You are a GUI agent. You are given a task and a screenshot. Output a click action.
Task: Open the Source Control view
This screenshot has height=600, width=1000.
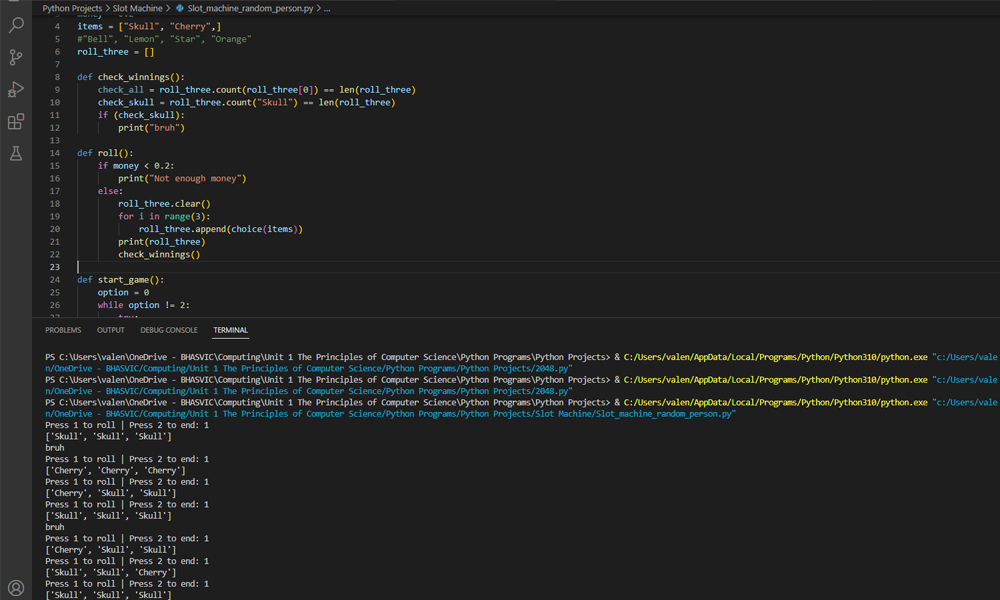16,57
